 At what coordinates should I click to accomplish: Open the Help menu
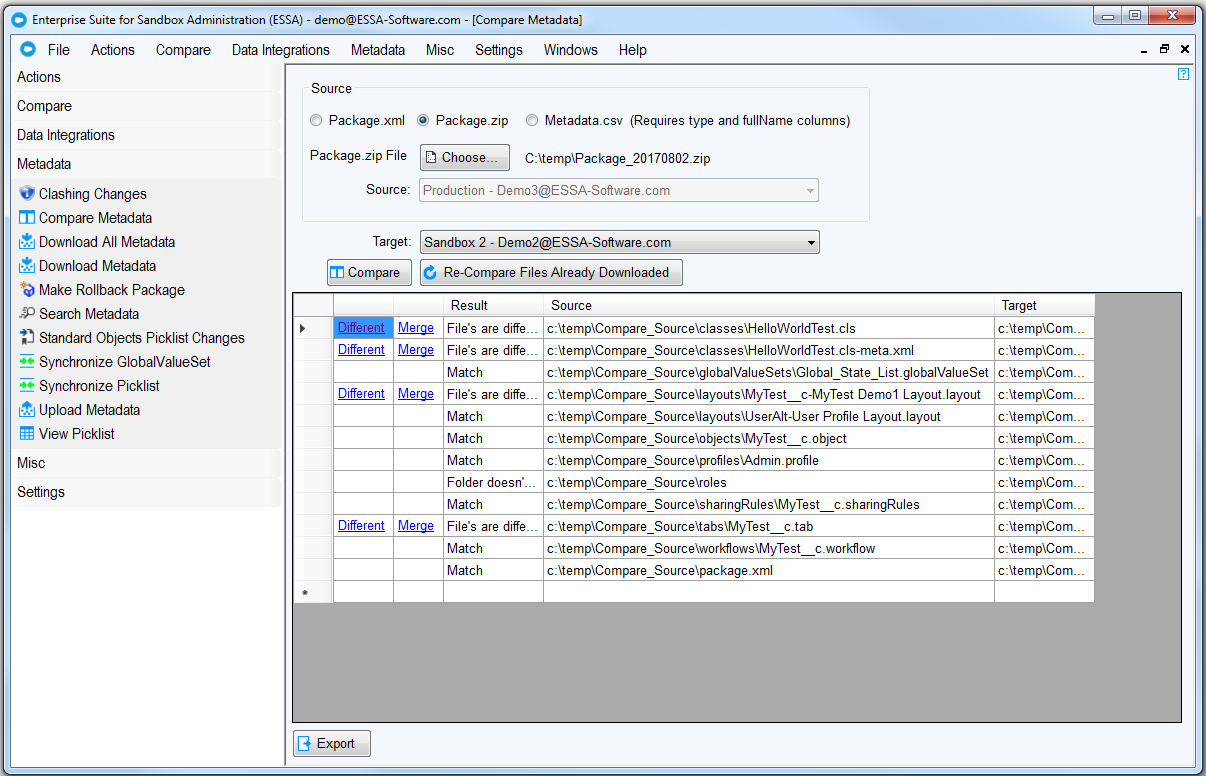click(x=632, y=50)
